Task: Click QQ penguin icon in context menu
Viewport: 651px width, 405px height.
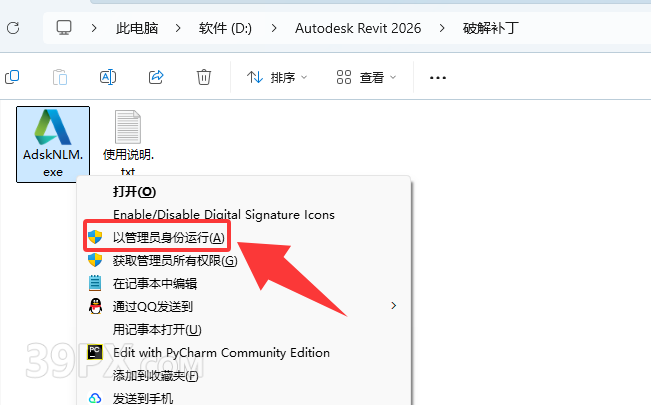Action: [95, 306]
